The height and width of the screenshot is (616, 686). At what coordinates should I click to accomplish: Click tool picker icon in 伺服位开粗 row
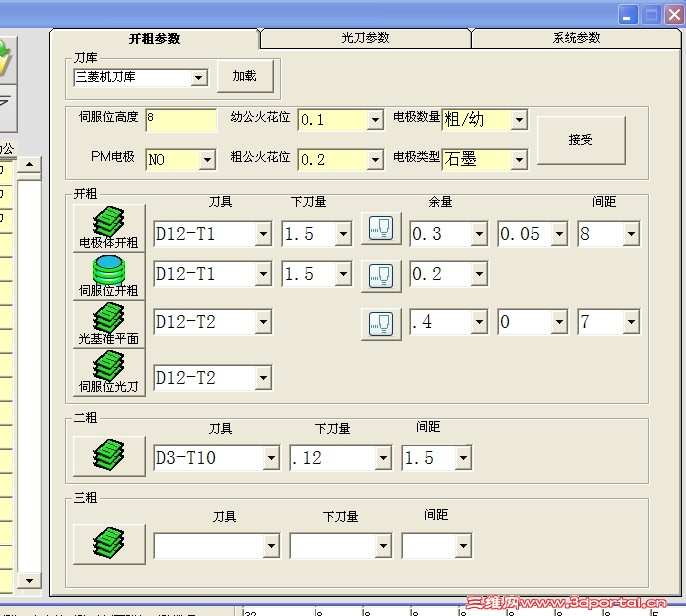[x=381, y=276]
